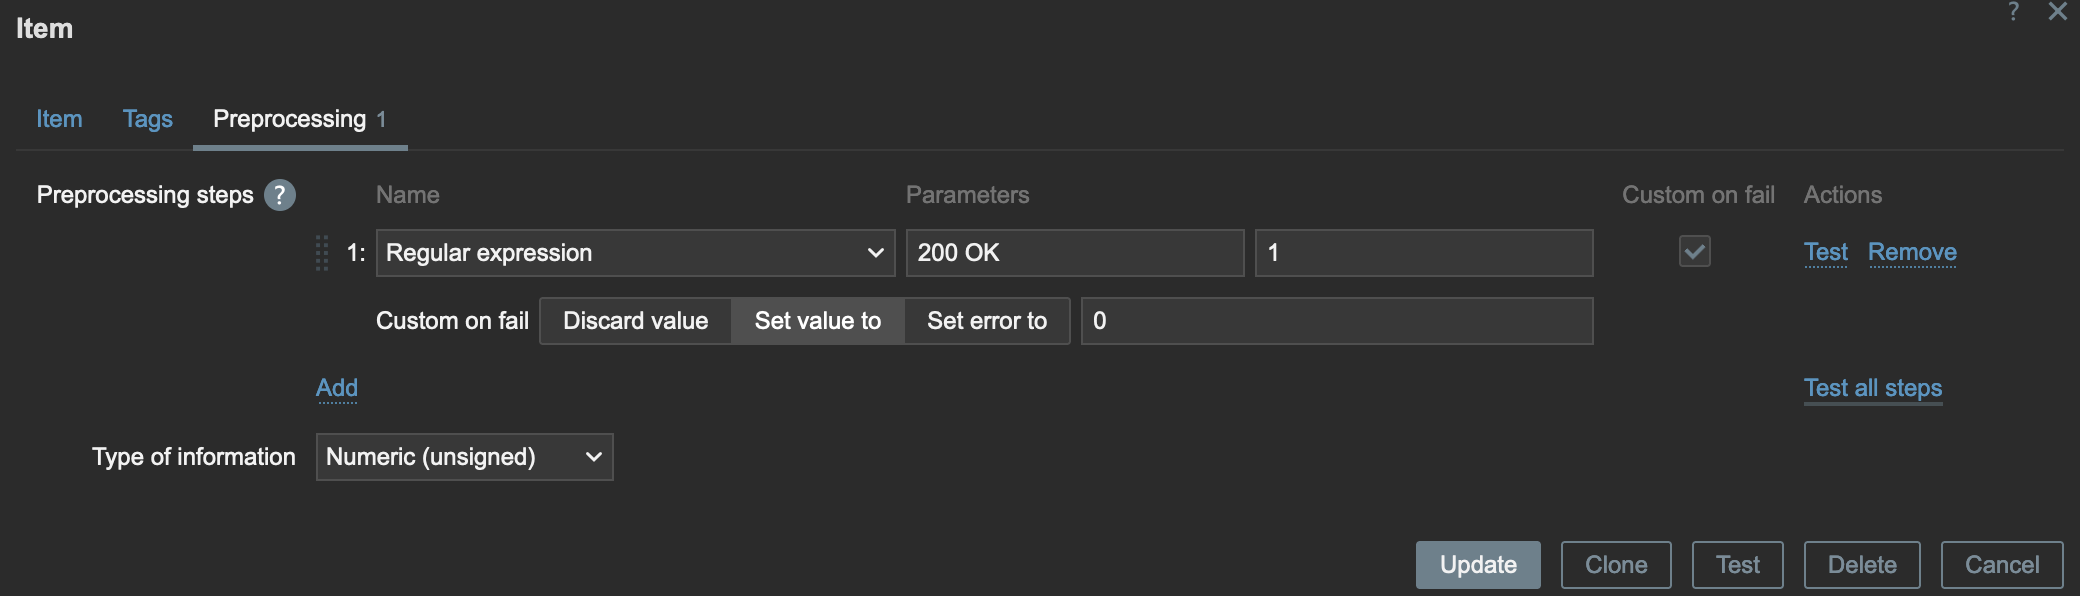Expand the Type of information dropdown
2080x596 pixels.
point(464,457)
